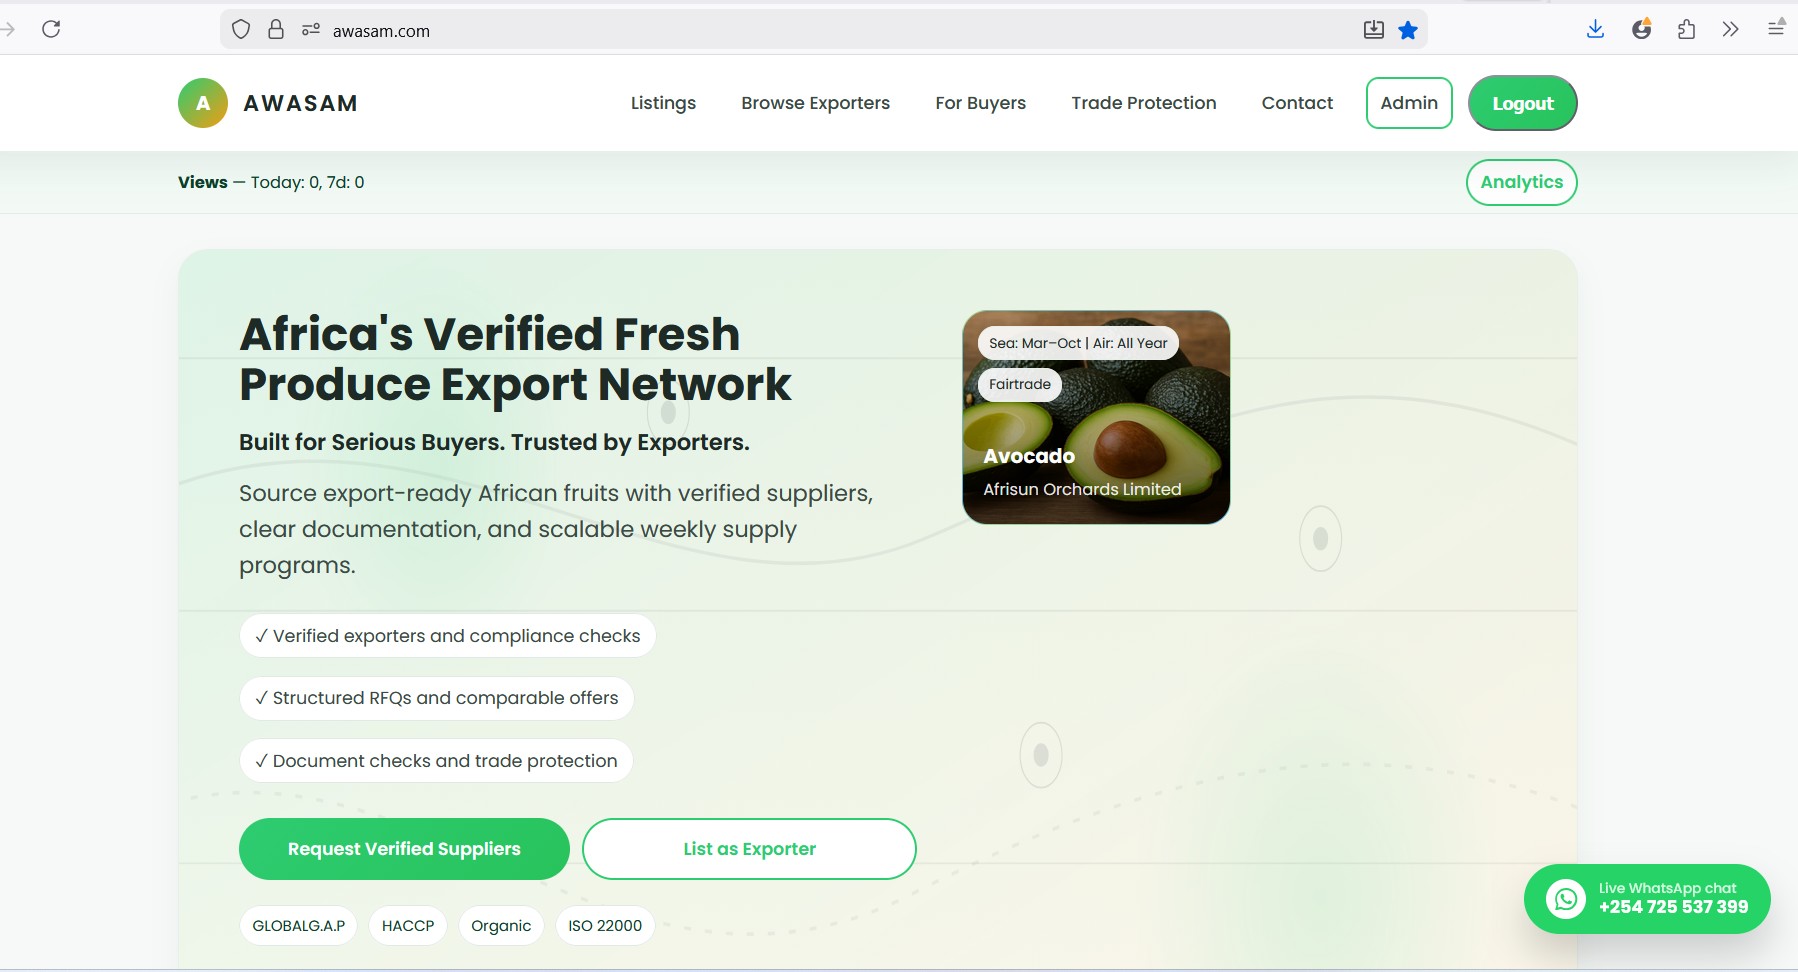Click the shield tracking protection icon
The width and height of the screenshot is (1798, 972).
pos(241,30)
